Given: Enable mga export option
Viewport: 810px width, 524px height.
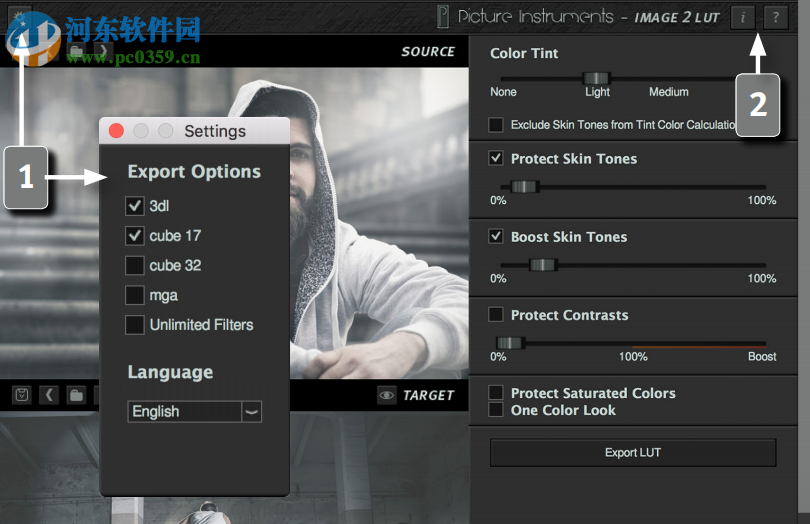Looking at the screenshot, I should 135,295.
